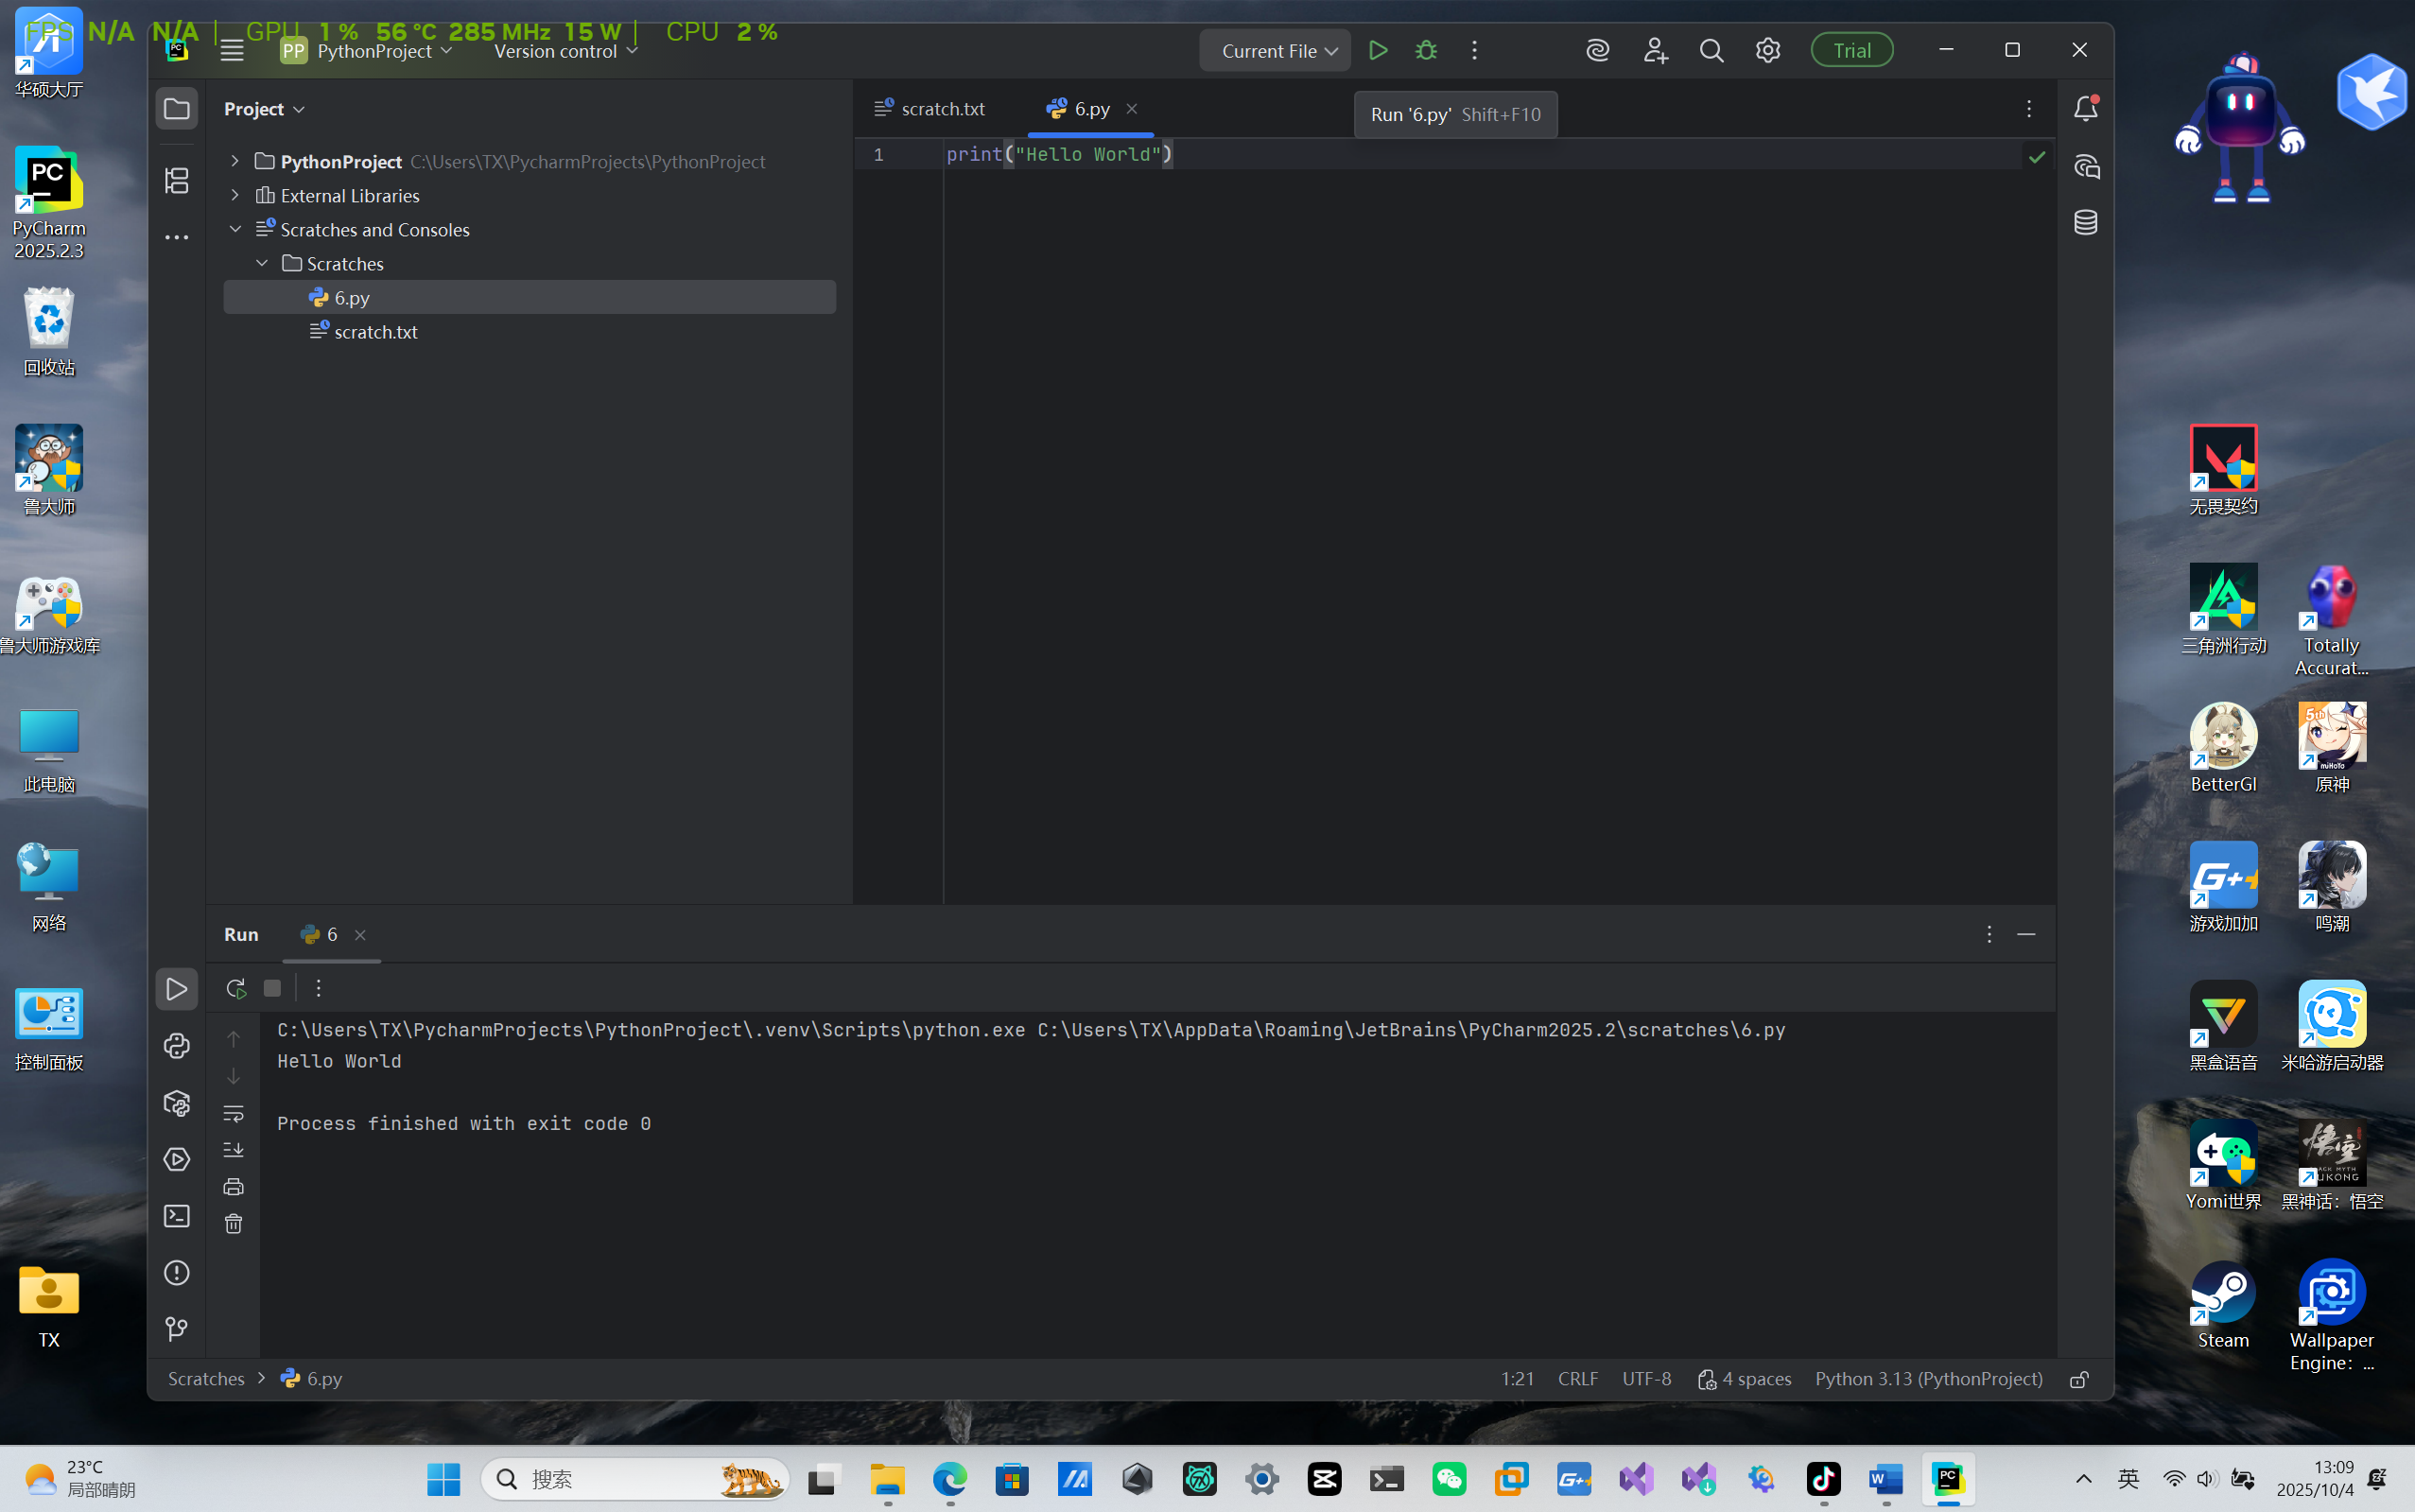The height and width of the screenshot is (1512, 2415).
Task: Open the main menu hamburger icon
Action: 231,49
